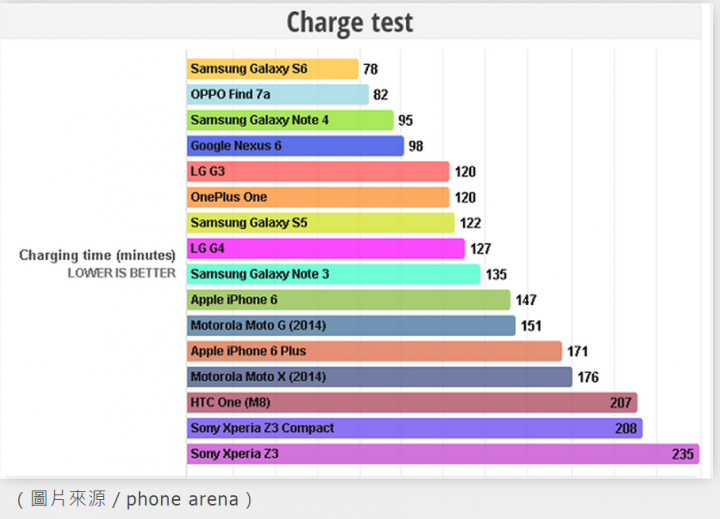Screen dimensions: 720x519
Task: Select the HTC One (M8) bar
Action: pos(412,403)
